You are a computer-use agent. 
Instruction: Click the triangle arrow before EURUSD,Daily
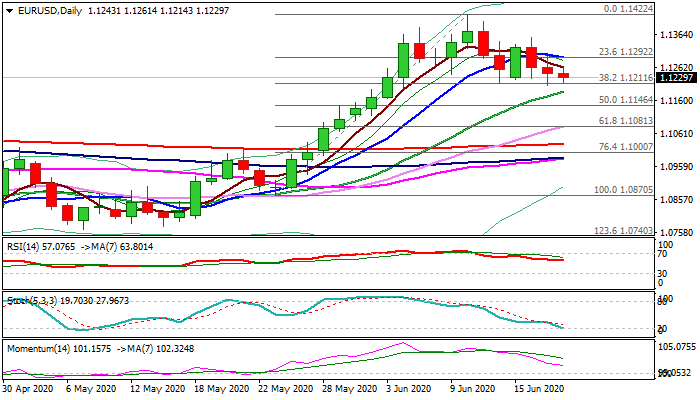pyautogui.click(x=9, y=11)
